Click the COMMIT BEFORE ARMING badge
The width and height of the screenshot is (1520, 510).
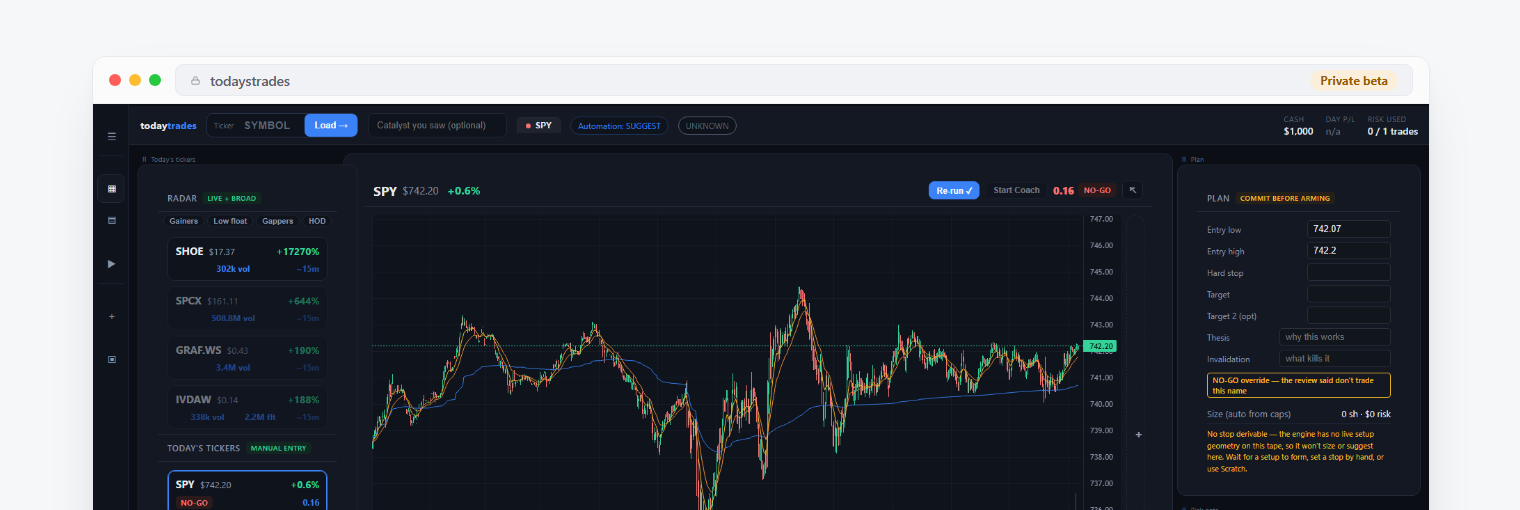[x=1285, y=198]
